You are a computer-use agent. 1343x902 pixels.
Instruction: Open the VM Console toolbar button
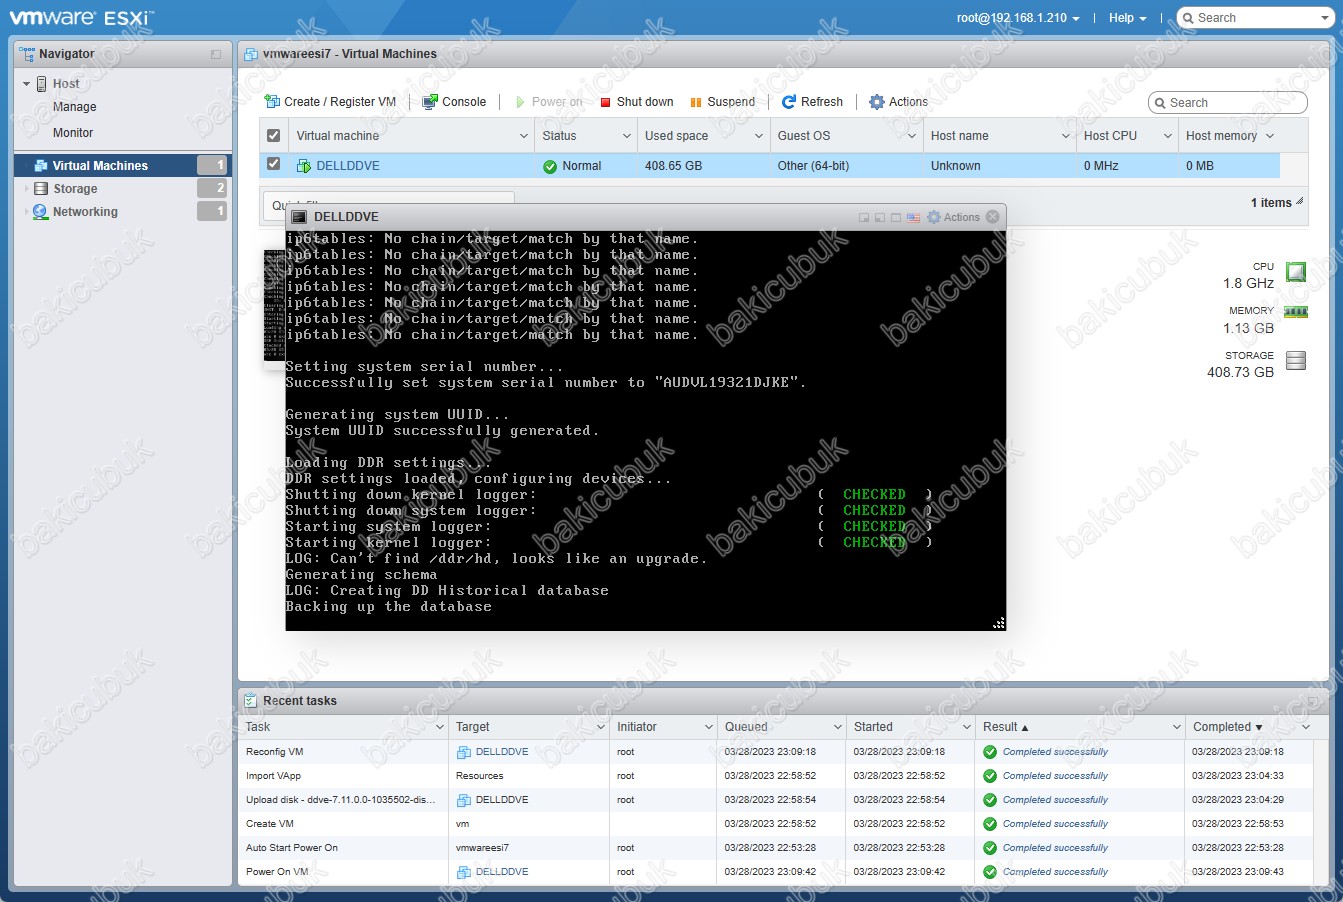click(x=454, y=102)
